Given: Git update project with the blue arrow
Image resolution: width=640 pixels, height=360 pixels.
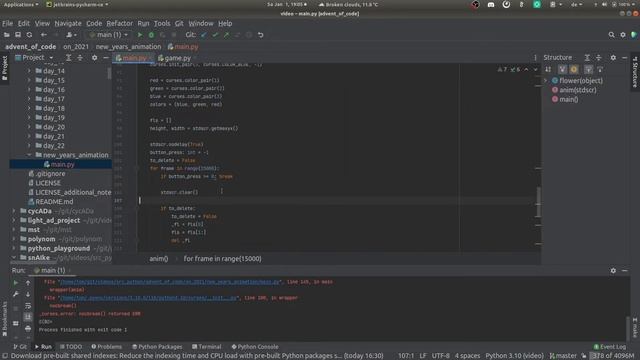Looking at the screenshot, I should click(x=204, y=35).
